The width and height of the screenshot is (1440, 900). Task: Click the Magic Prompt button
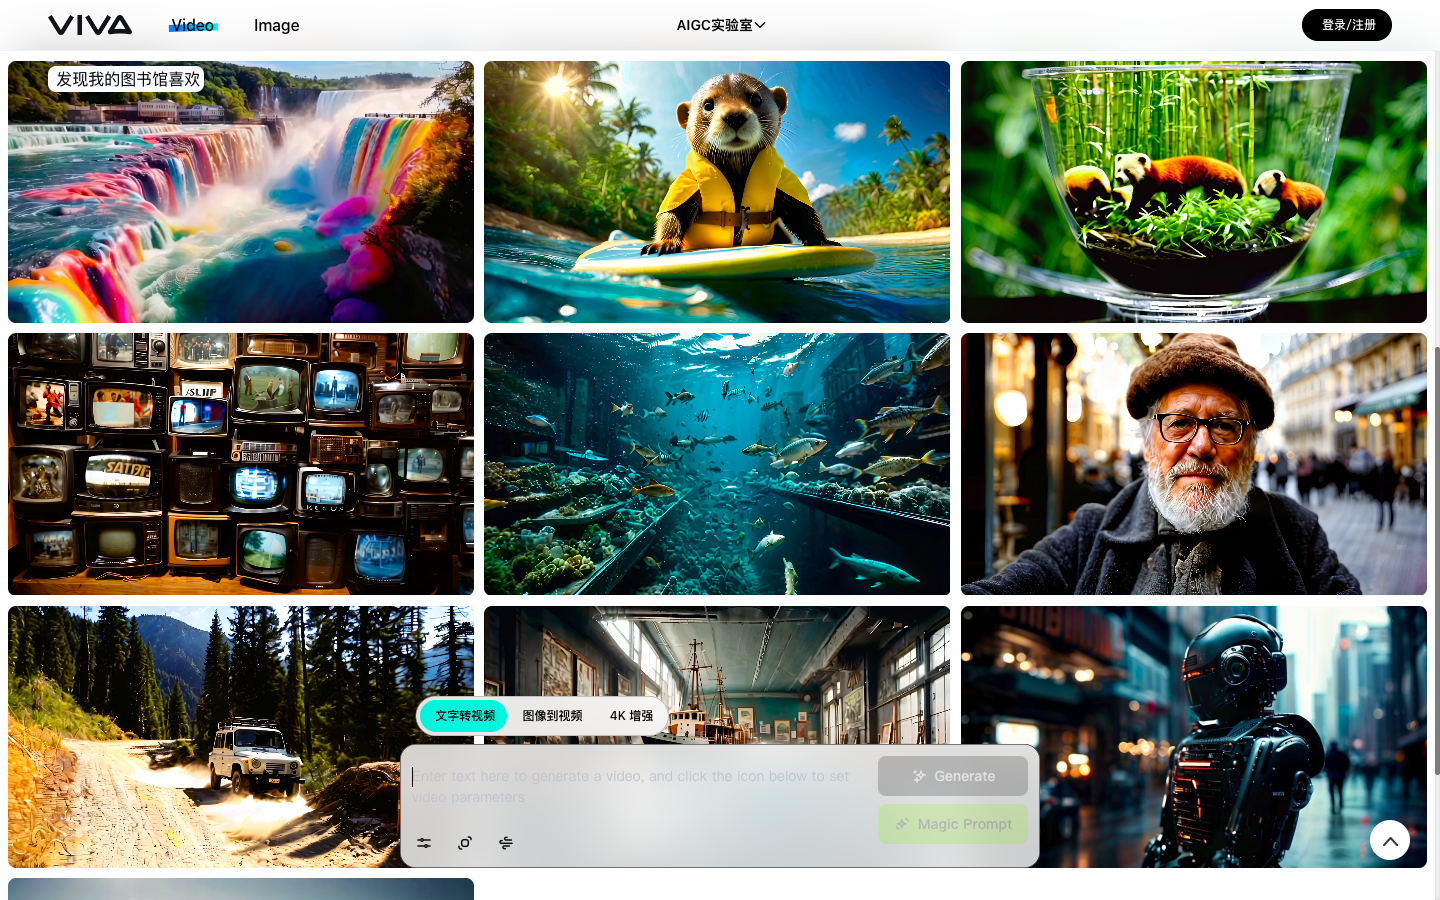click(x=953, y=824)
